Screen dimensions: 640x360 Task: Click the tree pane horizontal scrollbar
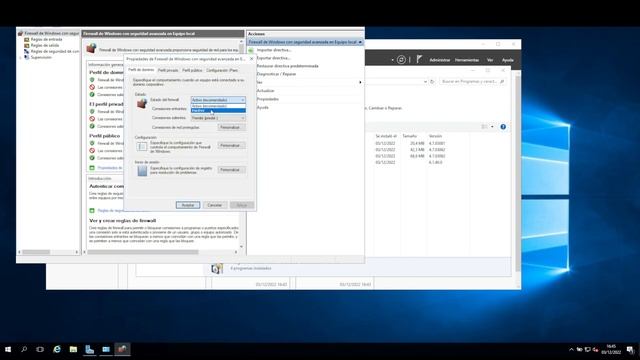click(x=36, y=252)
